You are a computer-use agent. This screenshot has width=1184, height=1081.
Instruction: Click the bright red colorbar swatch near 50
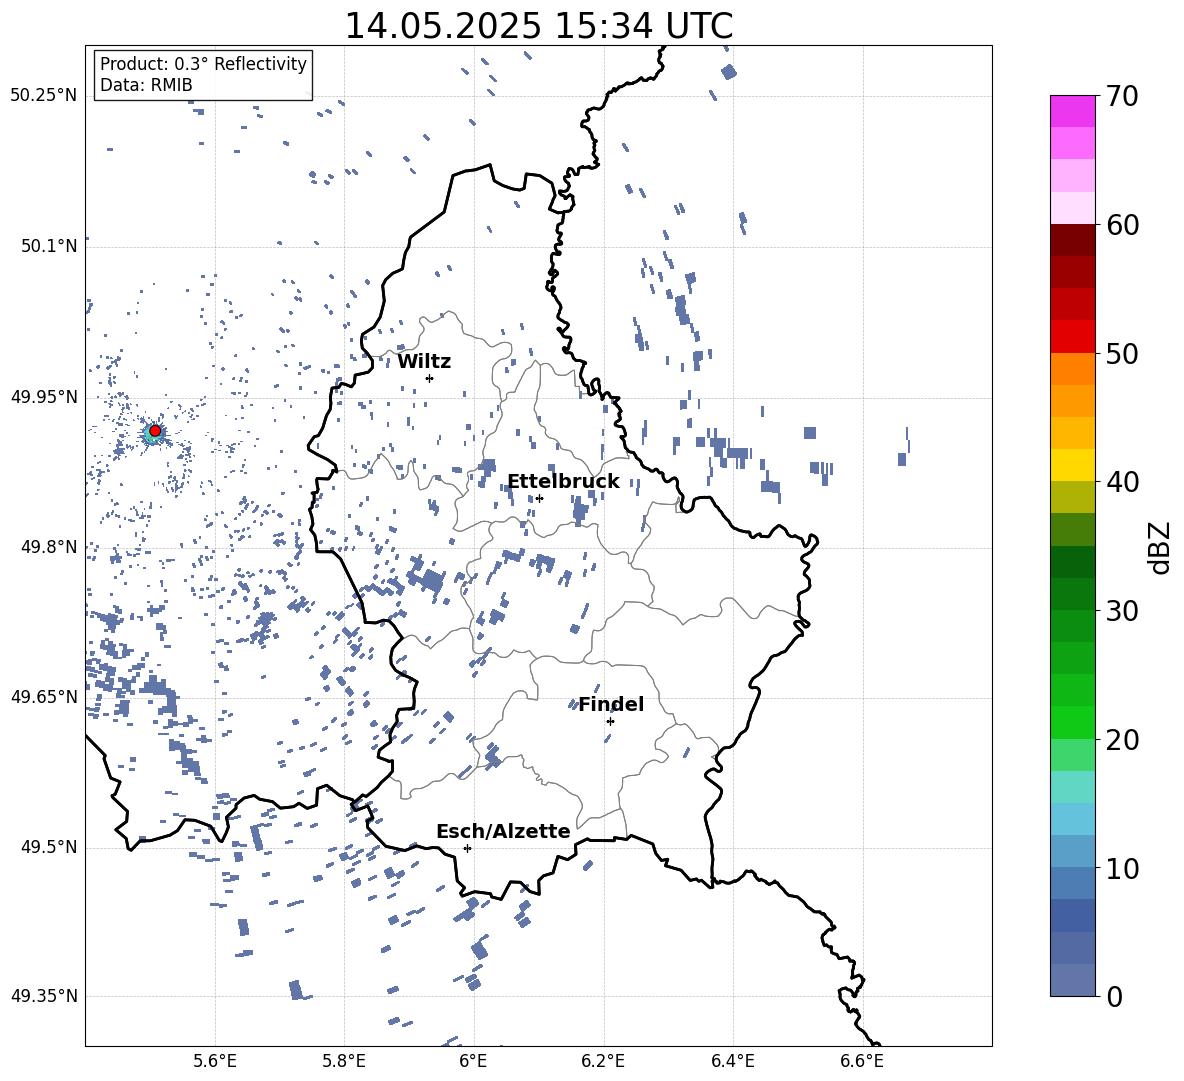click(x=1072, y=337)
